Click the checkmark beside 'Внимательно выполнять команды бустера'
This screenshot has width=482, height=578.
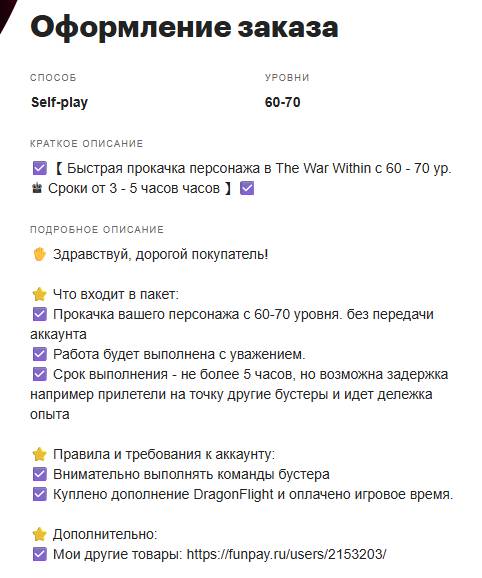pyautogui.click(x=40, y=474)
